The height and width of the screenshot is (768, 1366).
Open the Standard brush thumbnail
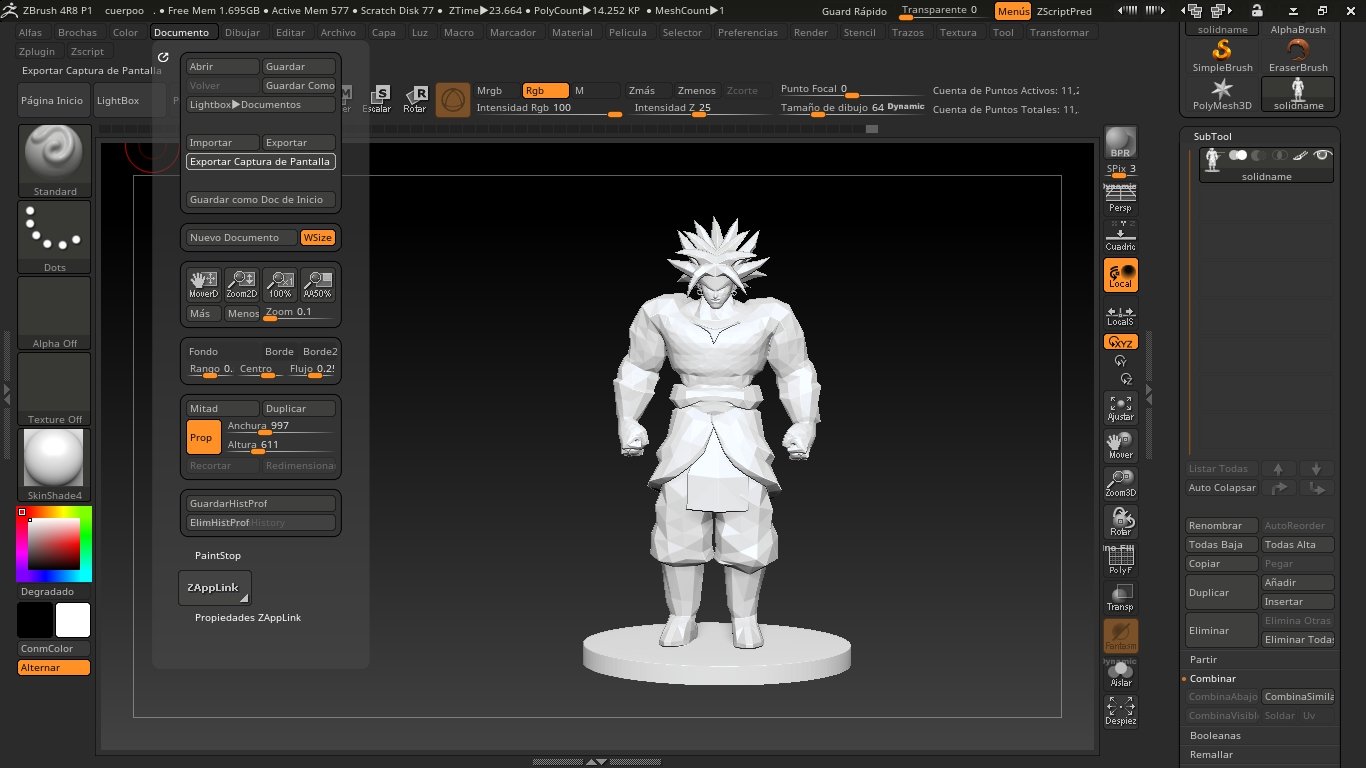[x=55, y=161]
